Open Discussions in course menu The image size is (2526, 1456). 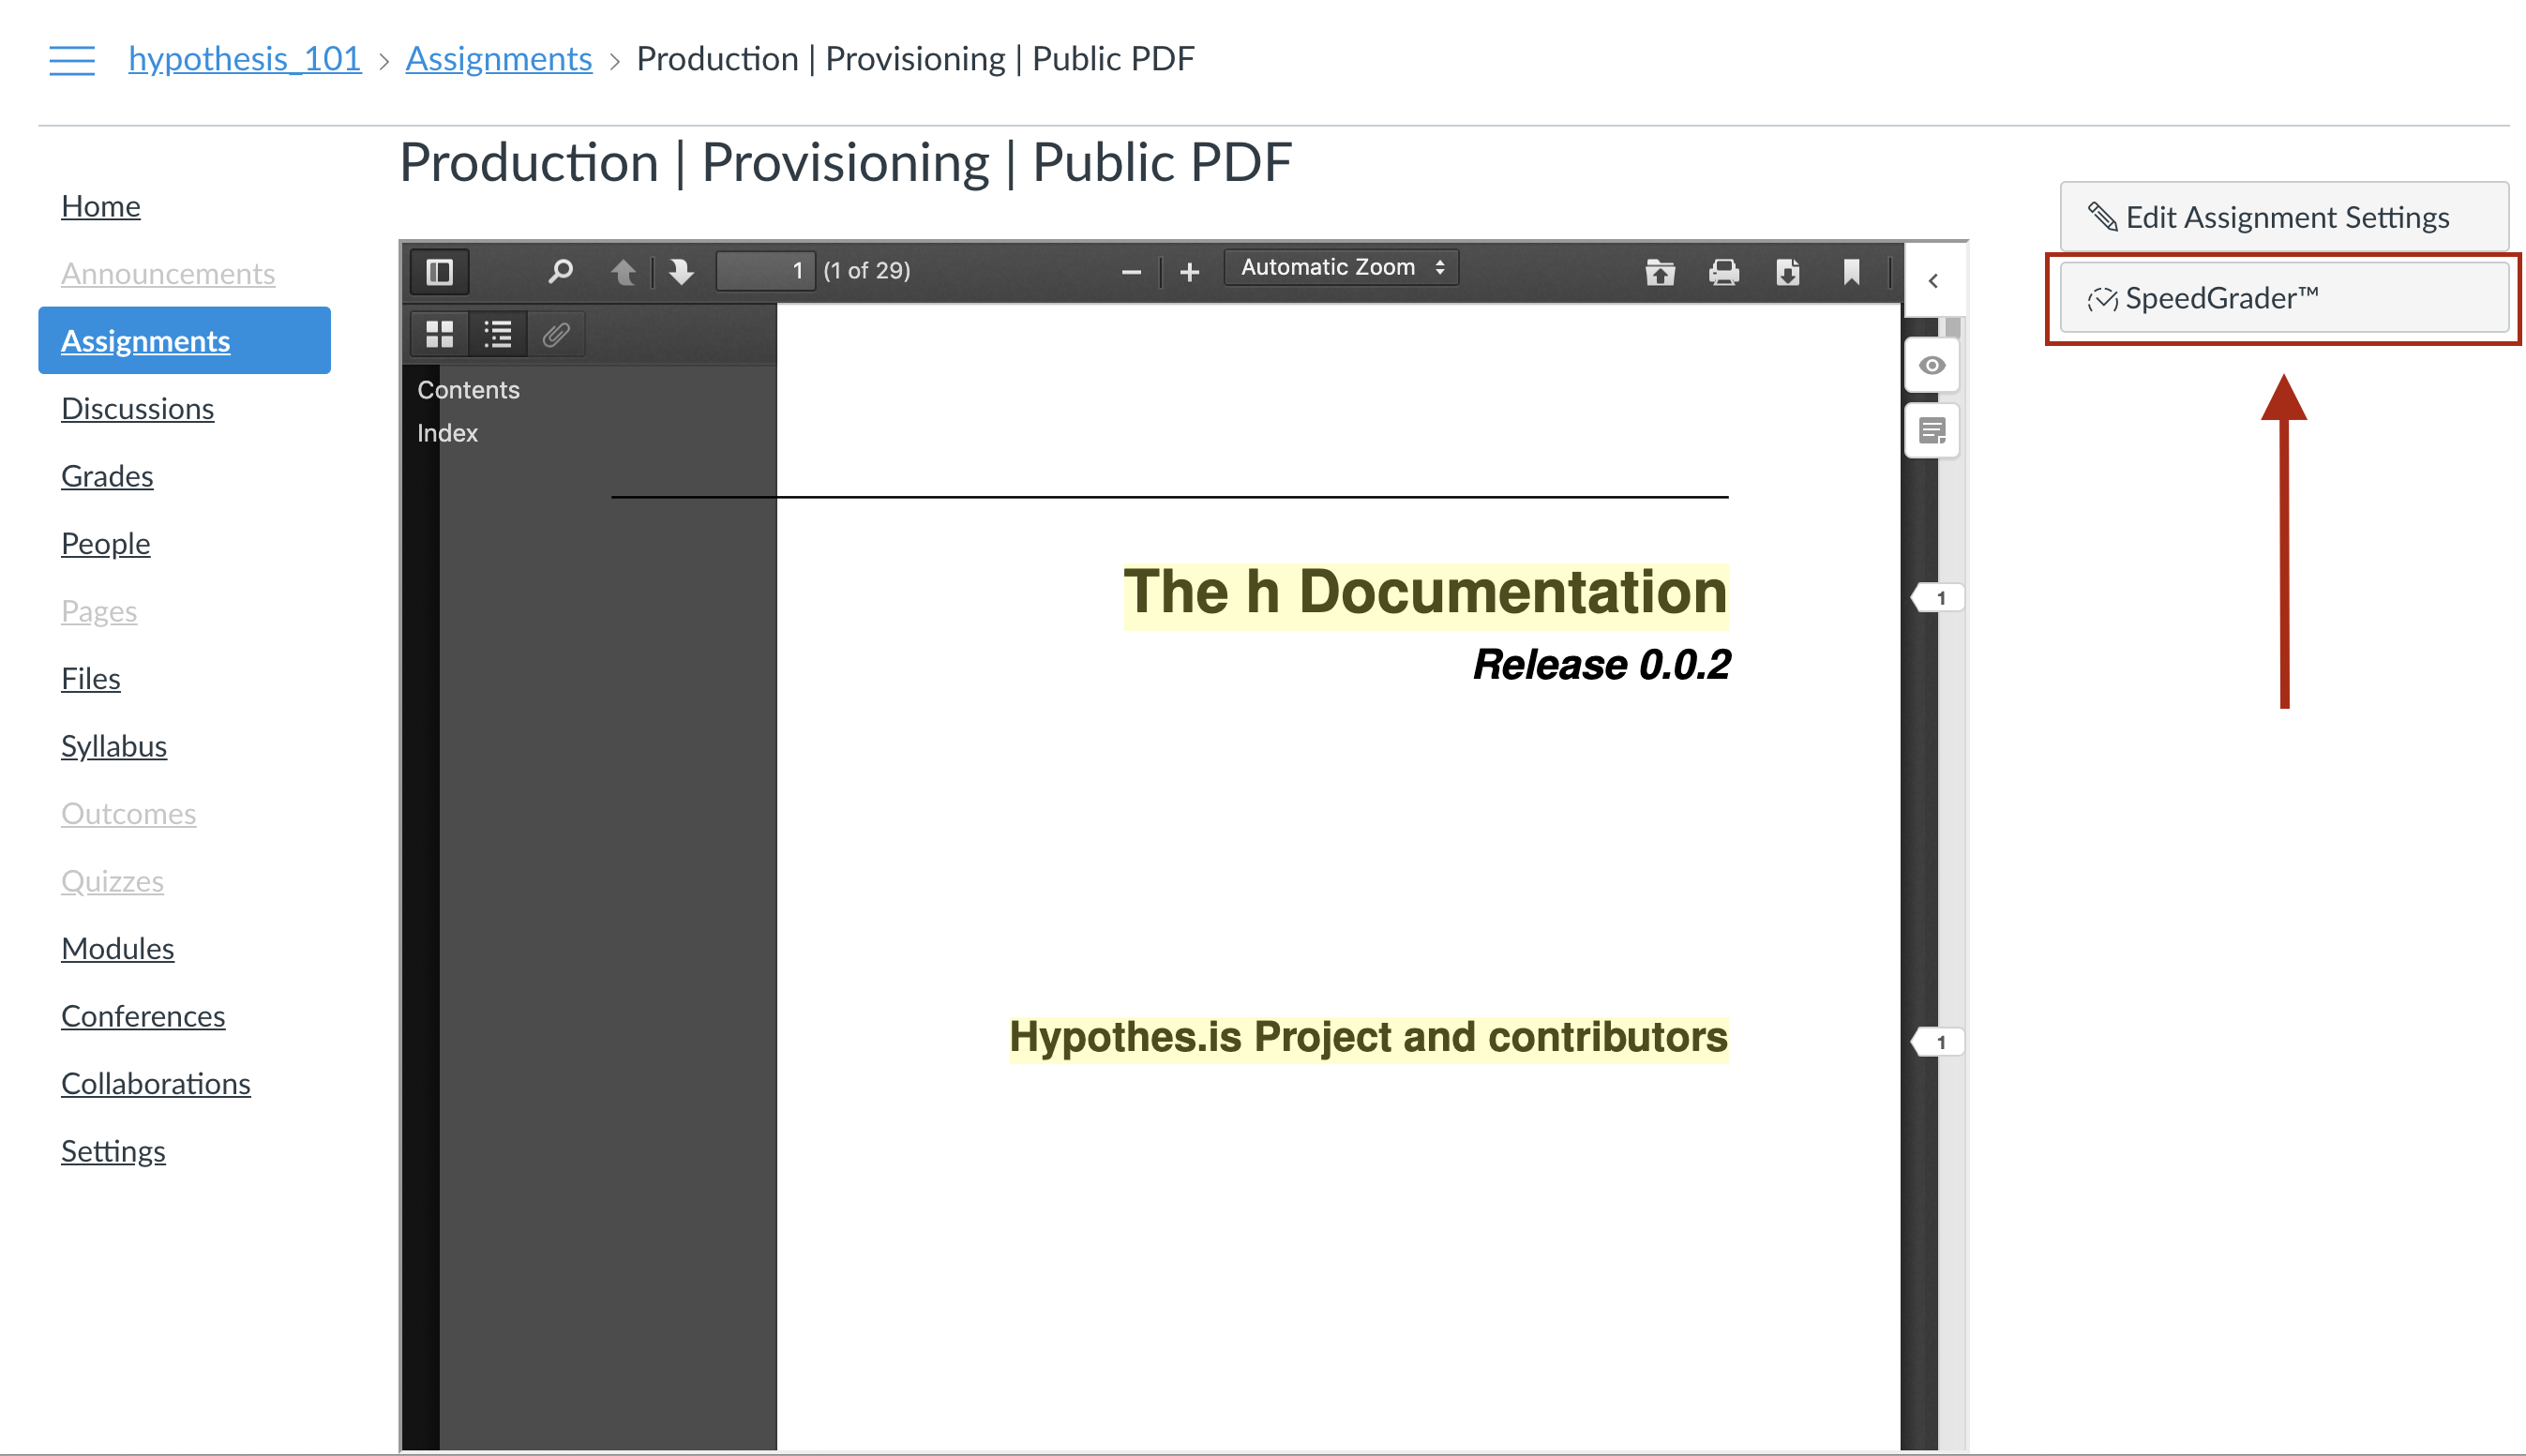click(138, 408)
